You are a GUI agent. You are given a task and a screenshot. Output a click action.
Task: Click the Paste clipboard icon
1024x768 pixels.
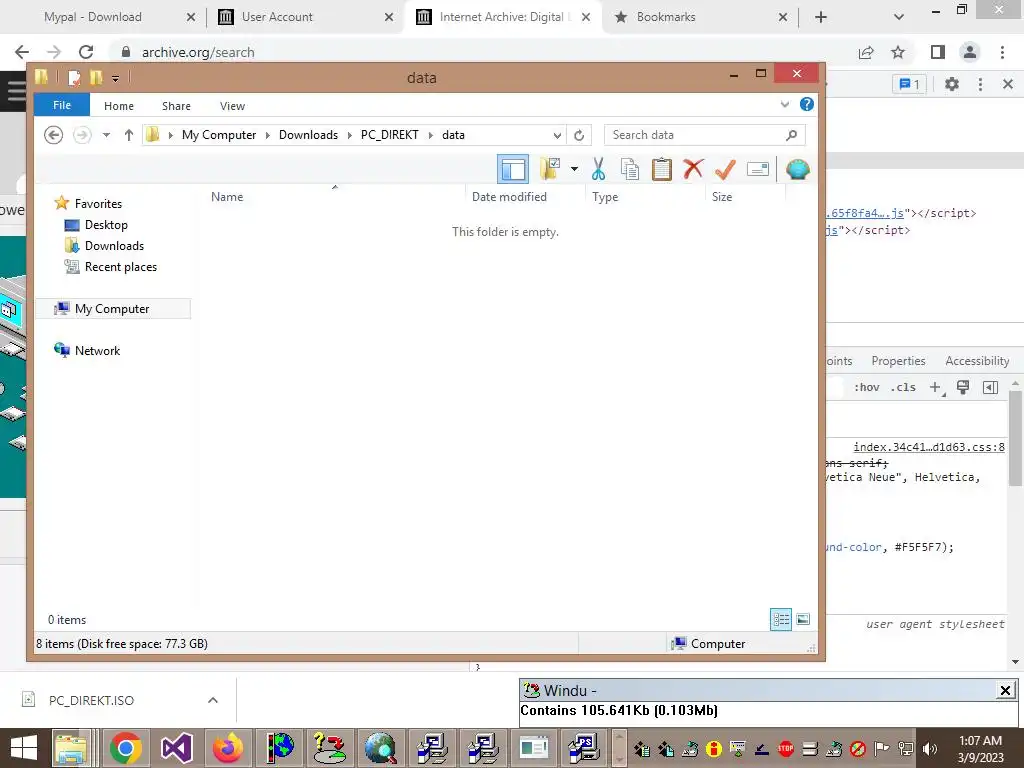tap(661, 169)
